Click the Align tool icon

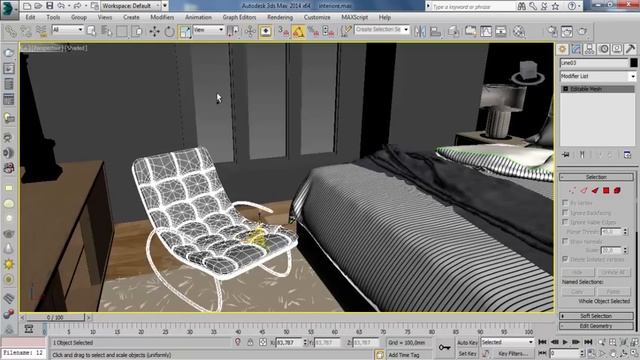coord(435,31)
